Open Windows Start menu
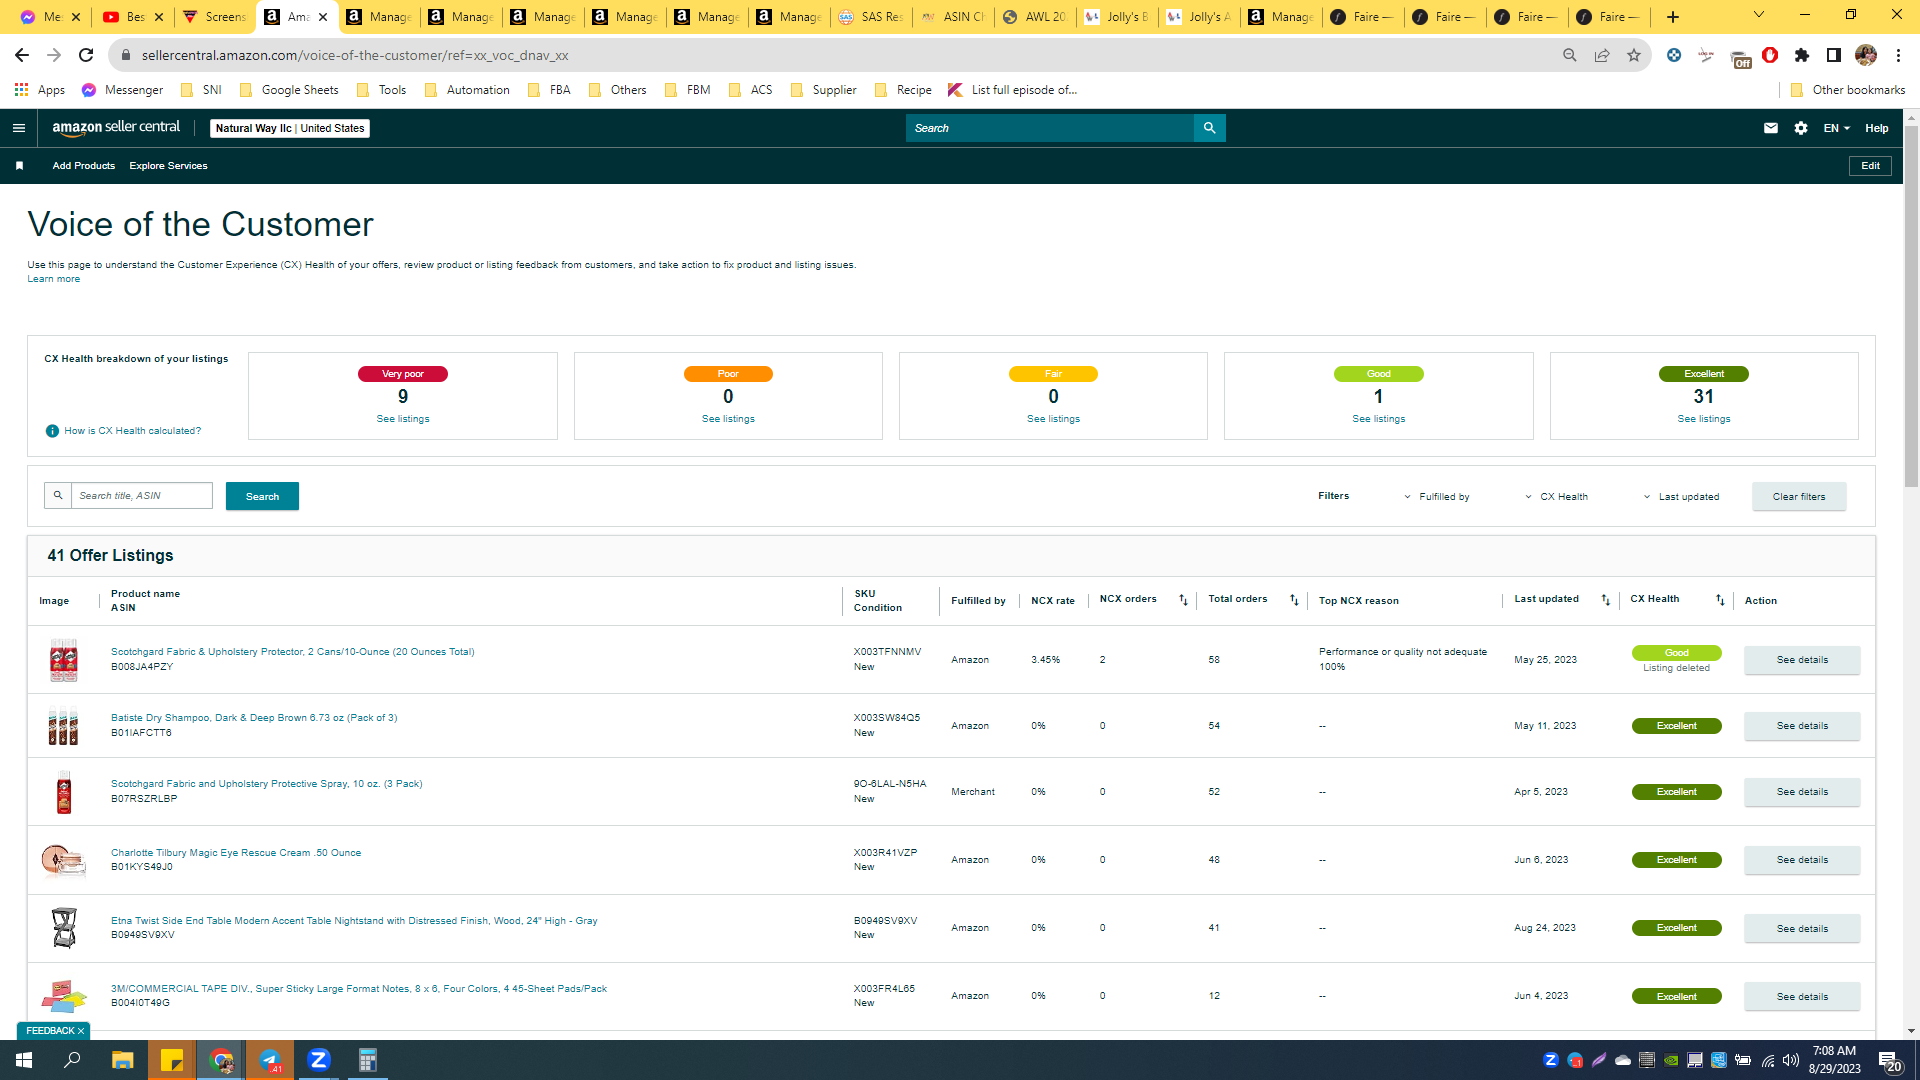This screenshot has height=1080, width=1920. 24,1060
